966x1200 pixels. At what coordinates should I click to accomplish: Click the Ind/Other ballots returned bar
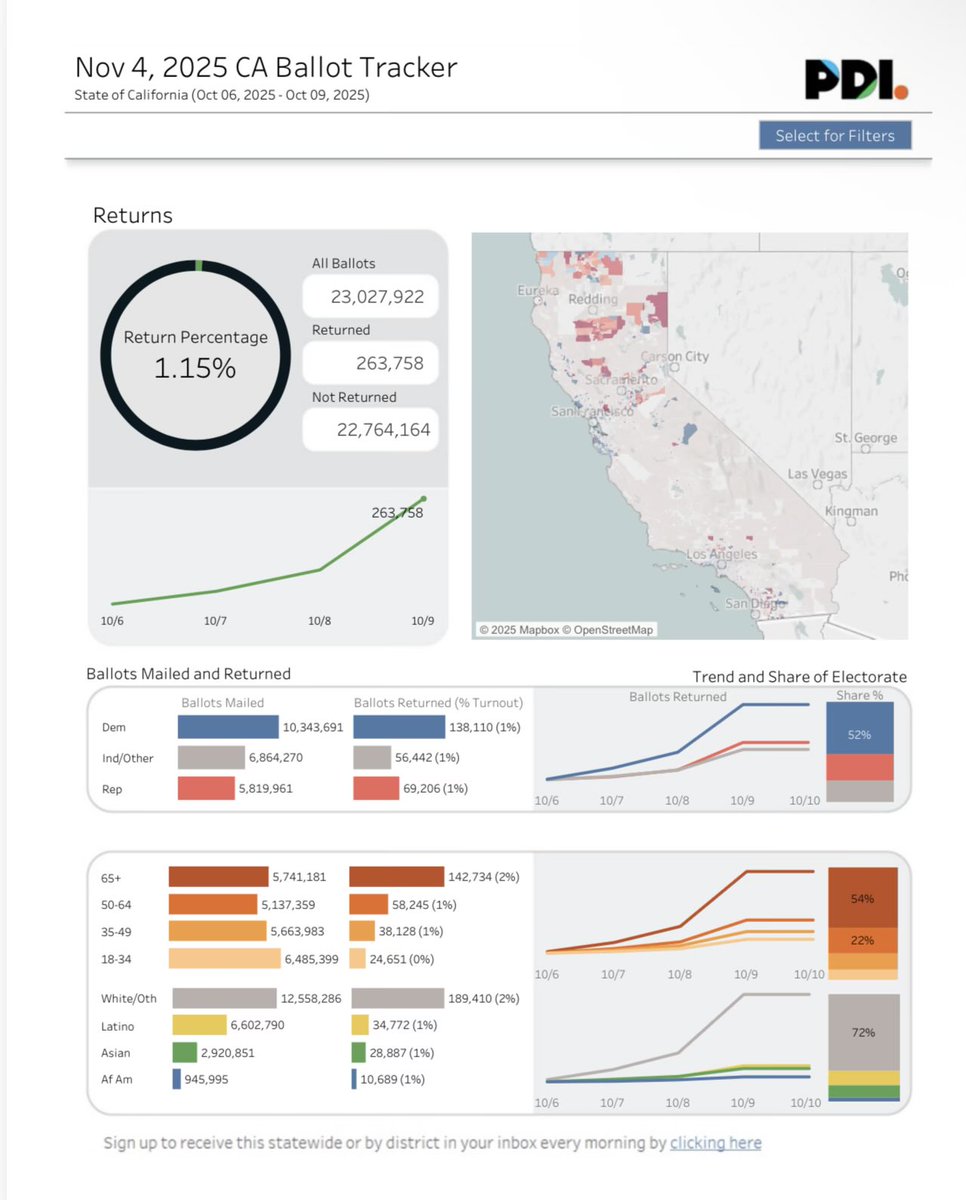371,758
